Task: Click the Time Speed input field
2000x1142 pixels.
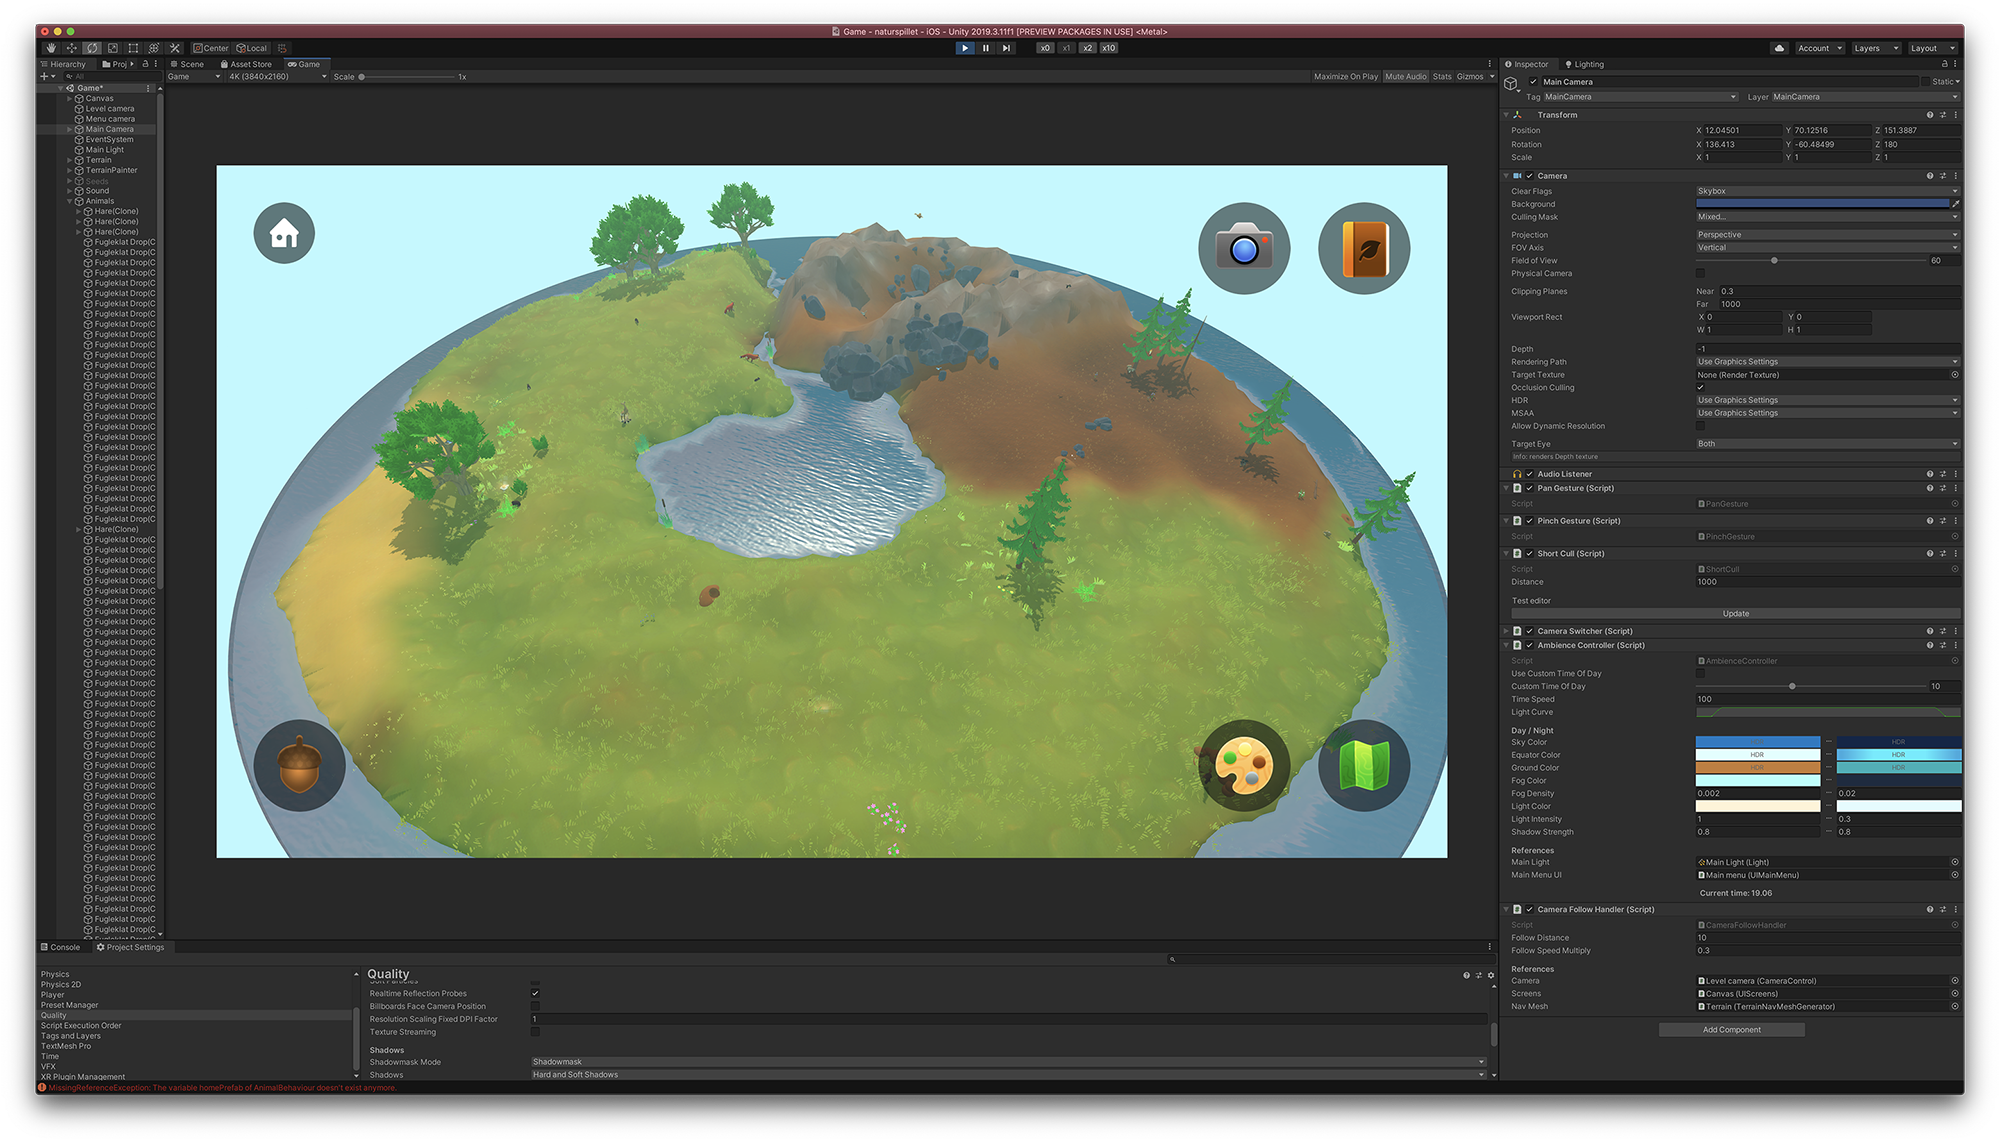Action: (x=1827, y=700)
